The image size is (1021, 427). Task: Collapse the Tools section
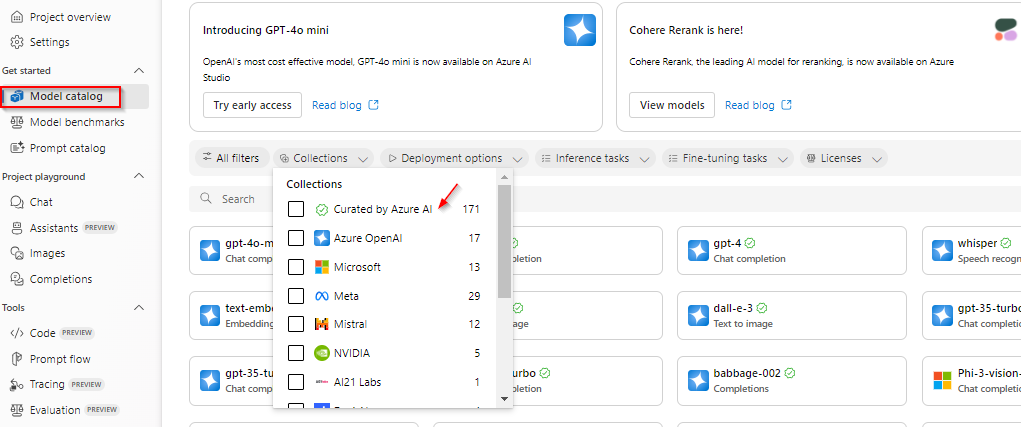[139, 308]
